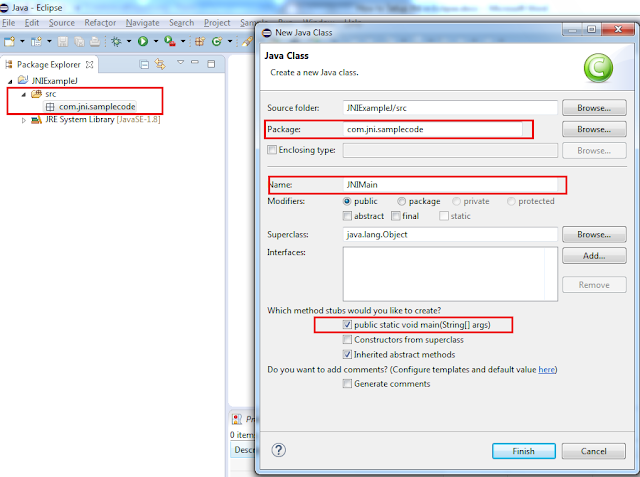Image resolution: width=640 pixels, height=477 pixels.
Task: Minimize the Package Explorer view
Action: coord(195,62)
